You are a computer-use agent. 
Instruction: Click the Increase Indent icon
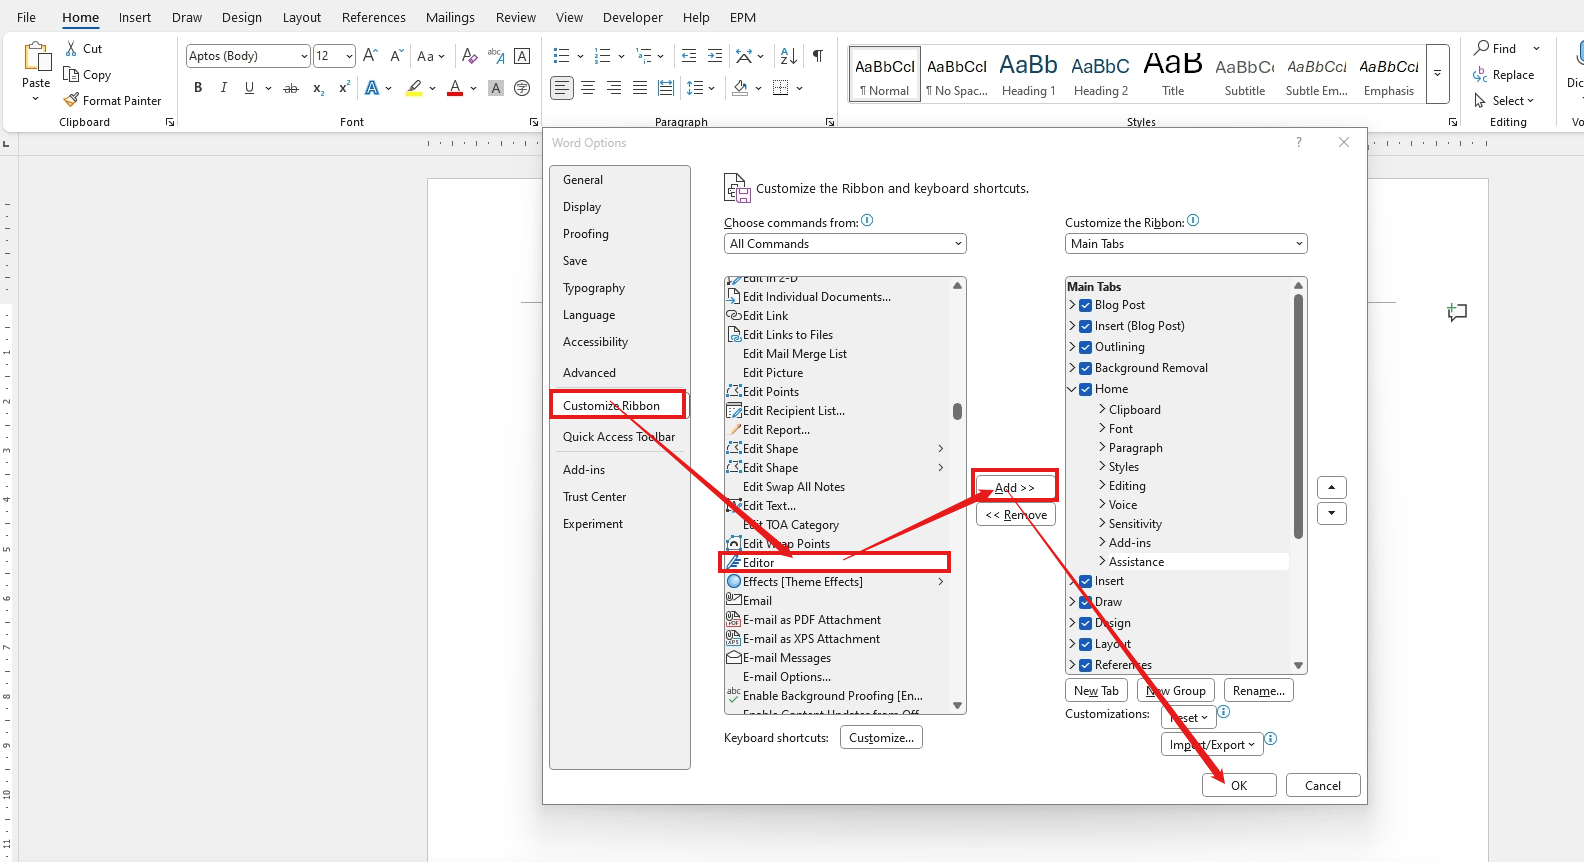tap(715, 56)
